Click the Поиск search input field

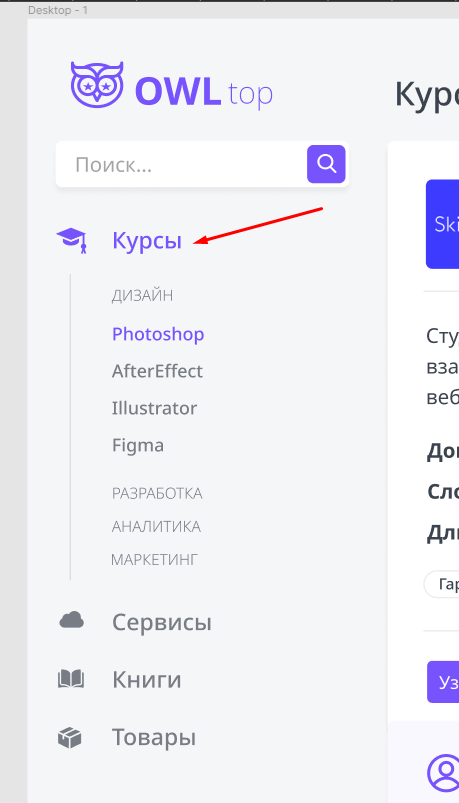(181, 164)
